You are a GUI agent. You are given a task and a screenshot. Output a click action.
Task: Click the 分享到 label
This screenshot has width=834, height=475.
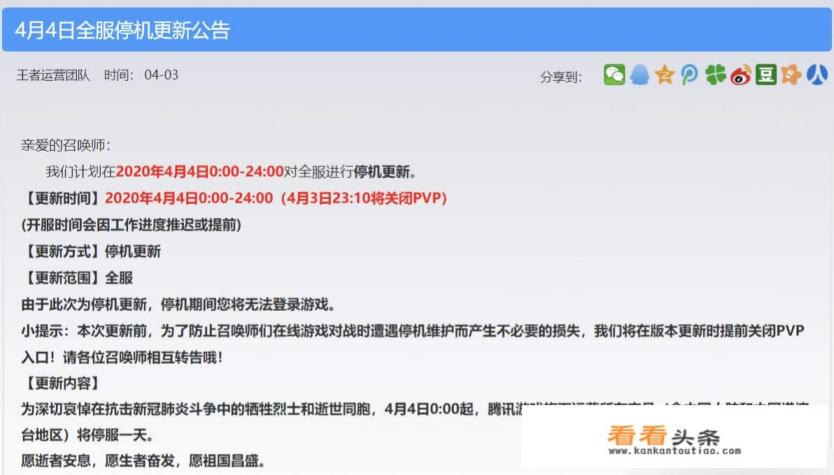[x=561, y=77]
